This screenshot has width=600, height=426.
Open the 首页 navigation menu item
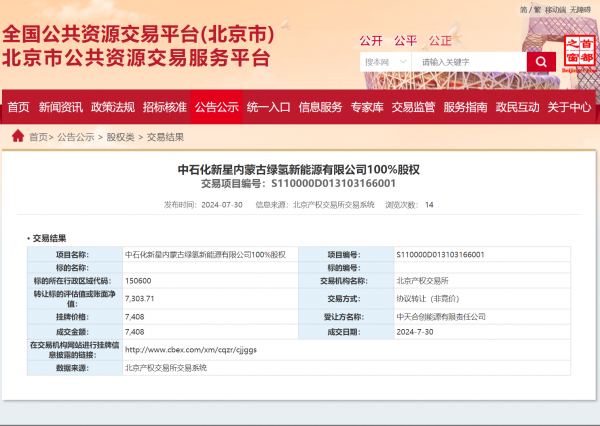(x=18, y=107)
